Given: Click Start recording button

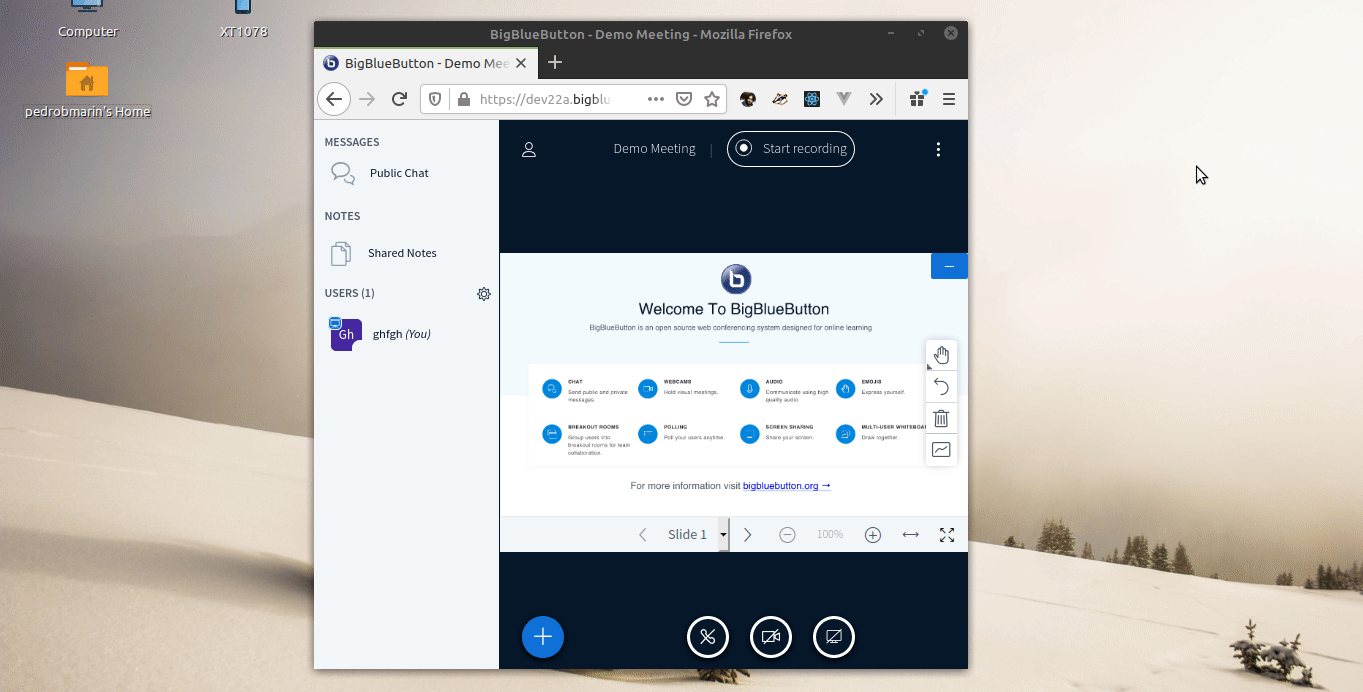Looking at the screenshot, I should point(790,149).
